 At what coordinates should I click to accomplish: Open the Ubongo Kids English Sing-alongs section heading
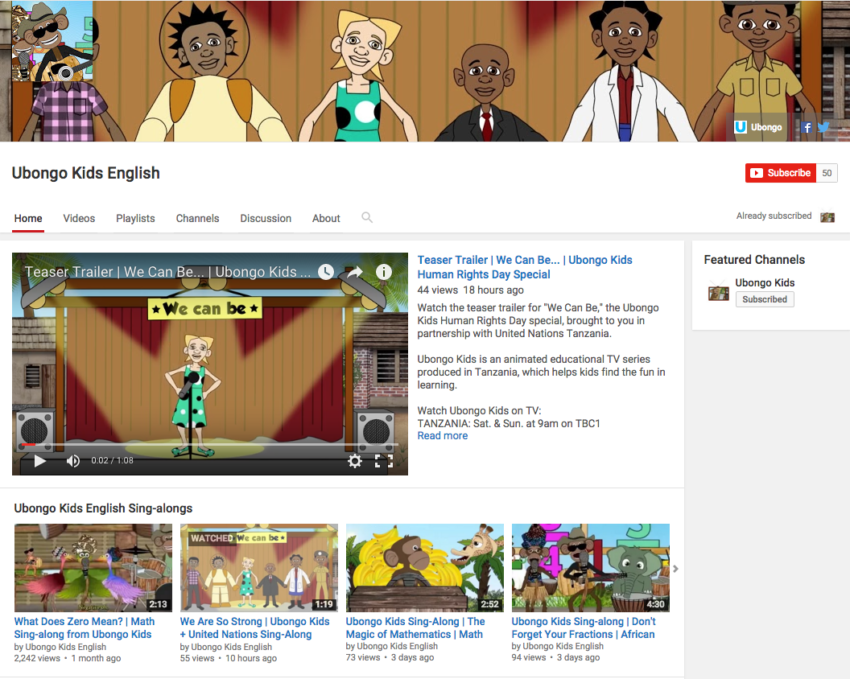click(x=103, y=508)
